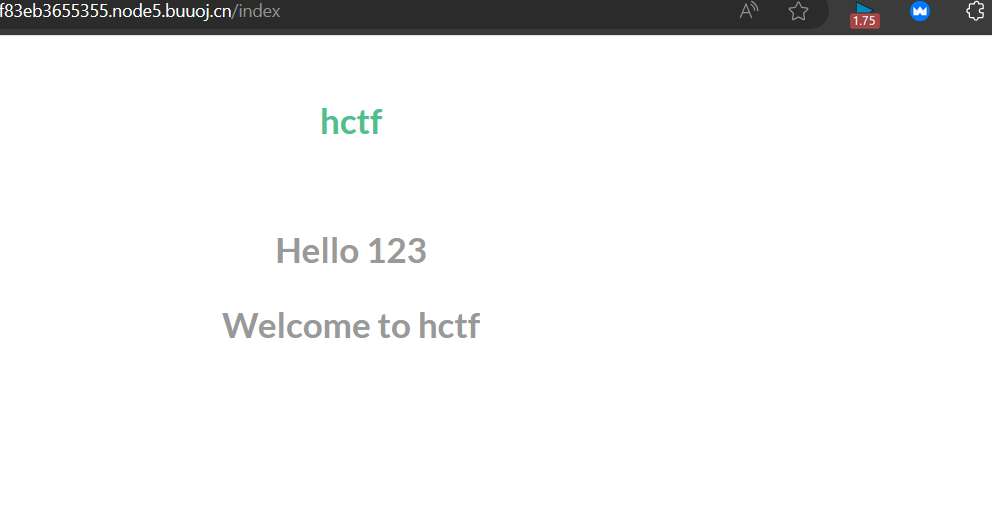Click hctf at end of Welcome line

click(449, 326)
